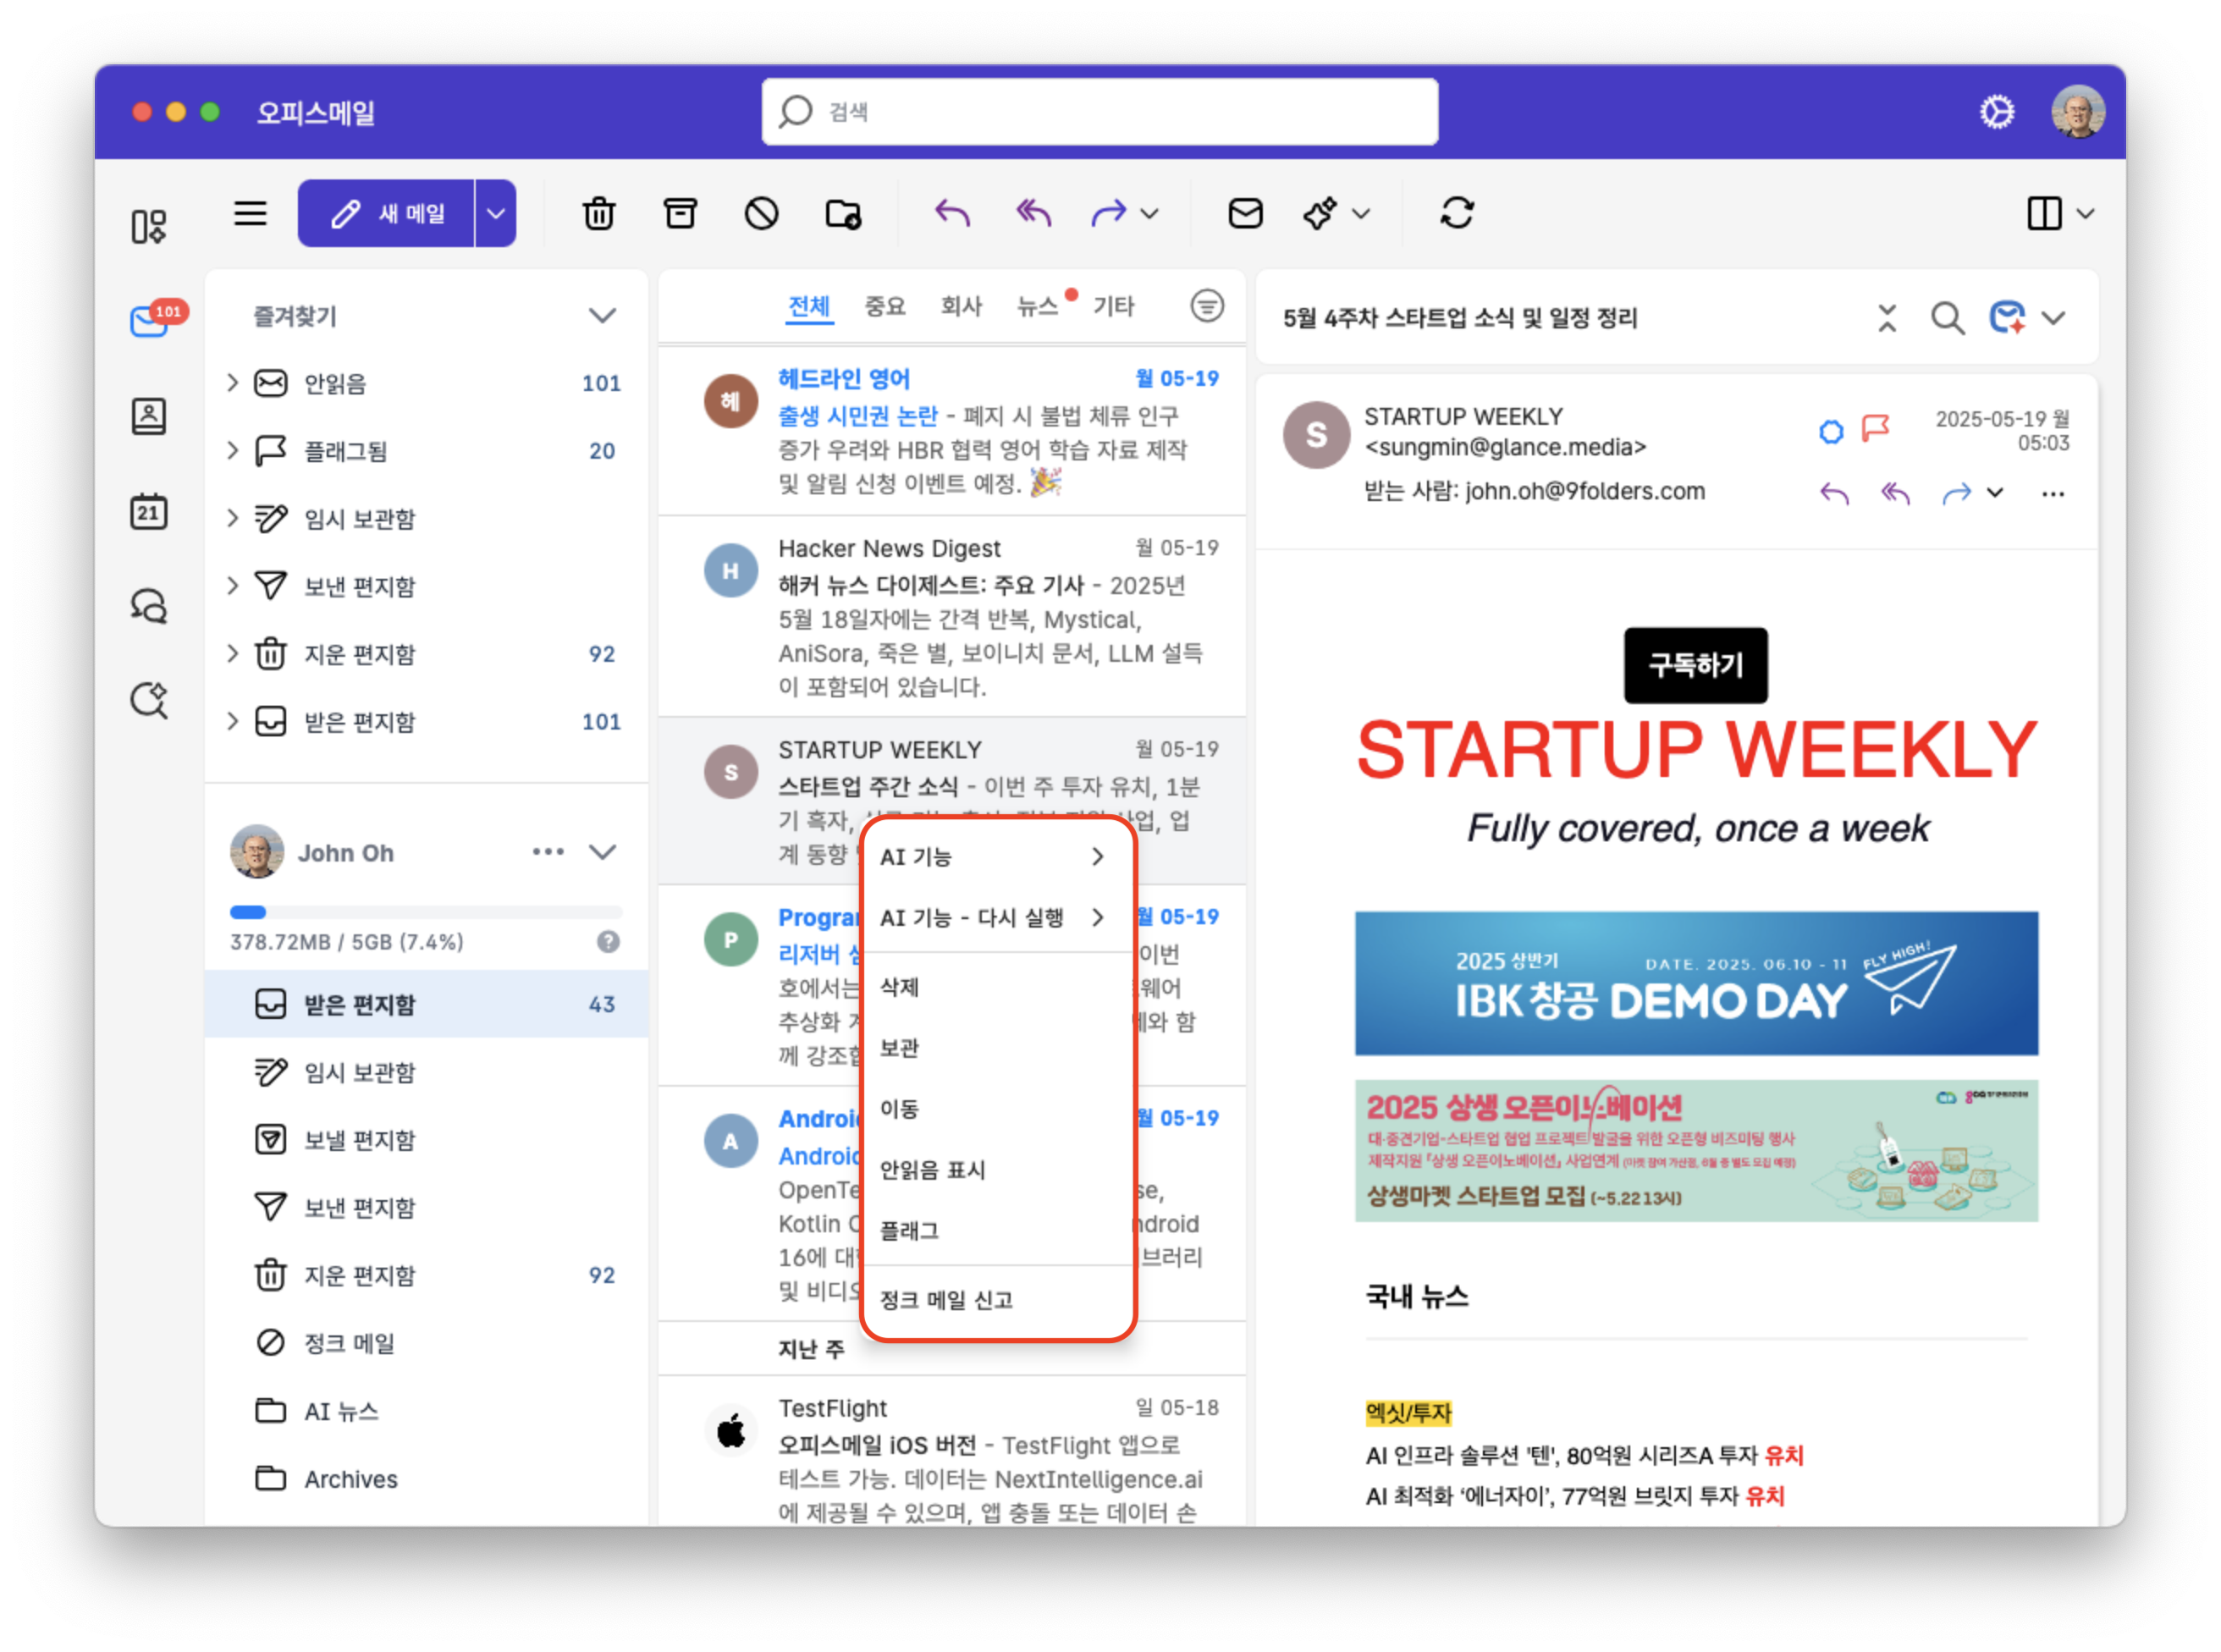
Task: Click the 새 메일 compose button
Action: (x=386, y=213)
